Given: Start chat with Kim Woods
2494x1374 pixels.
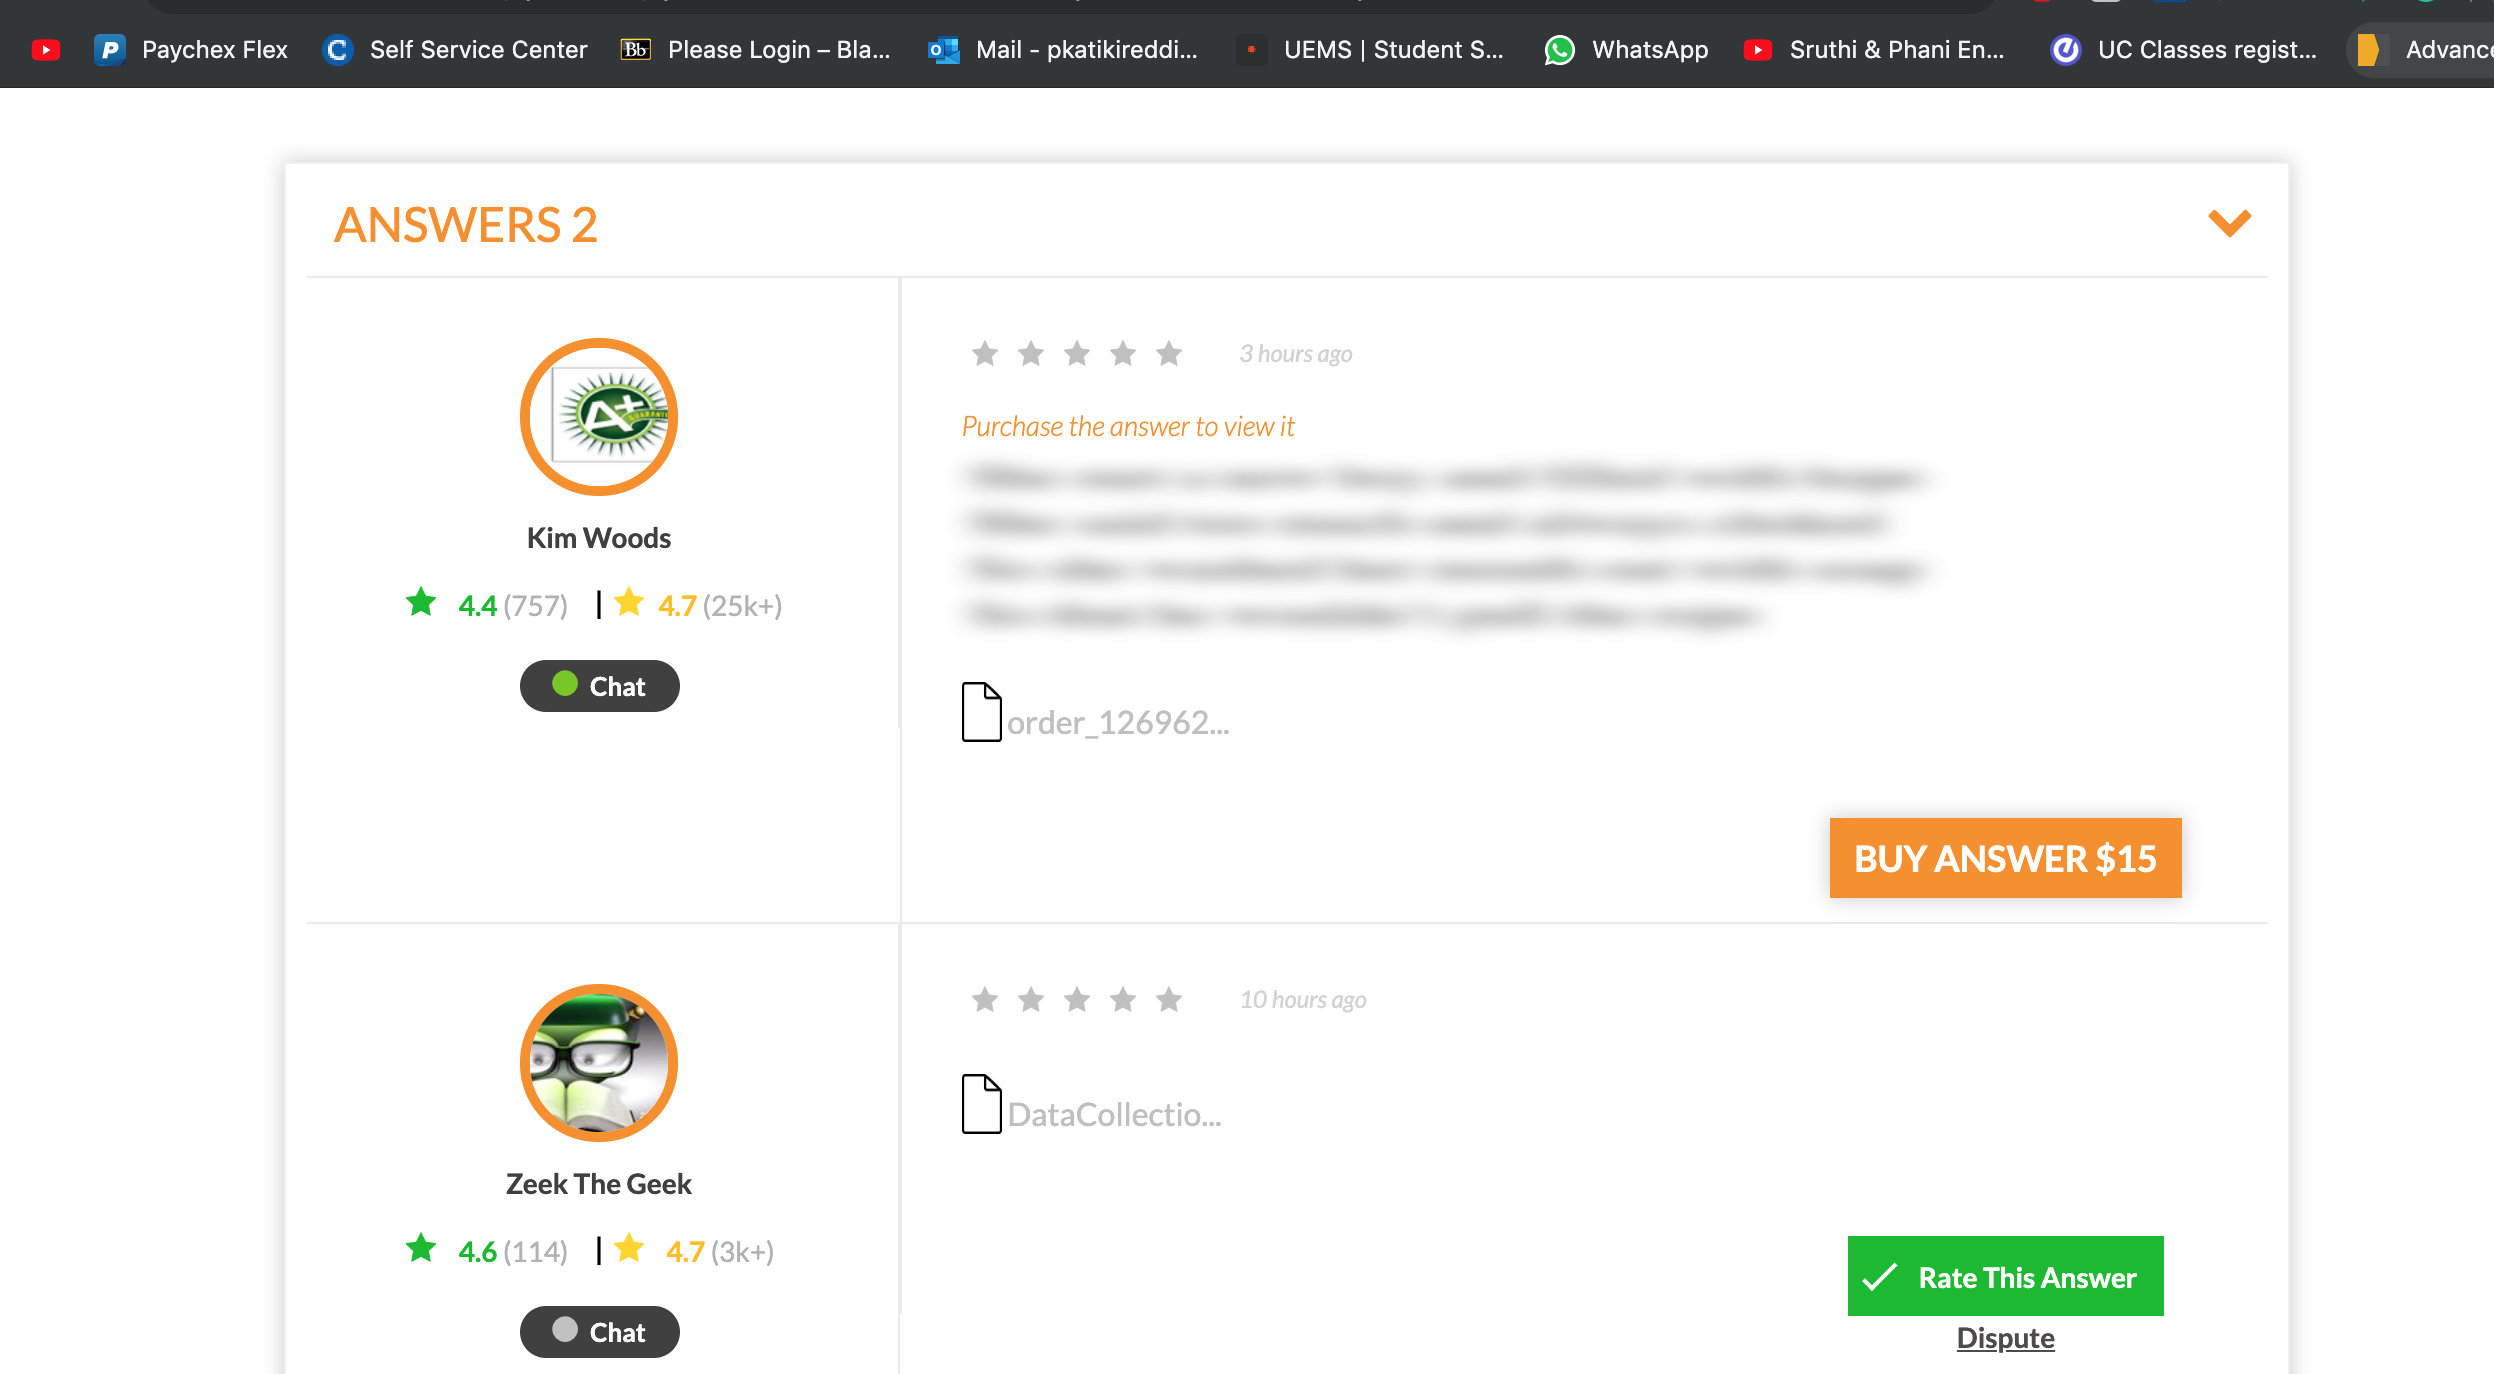Looking at the screenshot, I should [599, 686].
